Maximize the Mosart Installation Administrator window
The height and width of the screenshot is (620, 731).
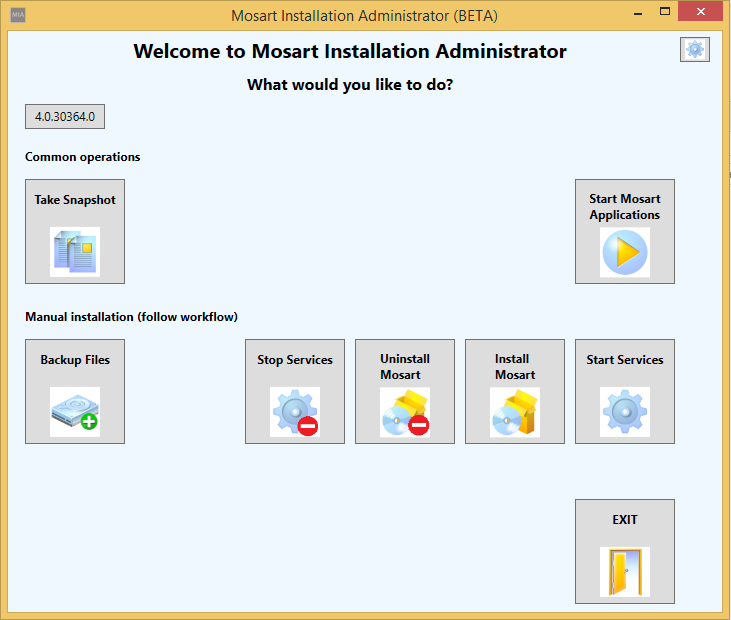665,12
